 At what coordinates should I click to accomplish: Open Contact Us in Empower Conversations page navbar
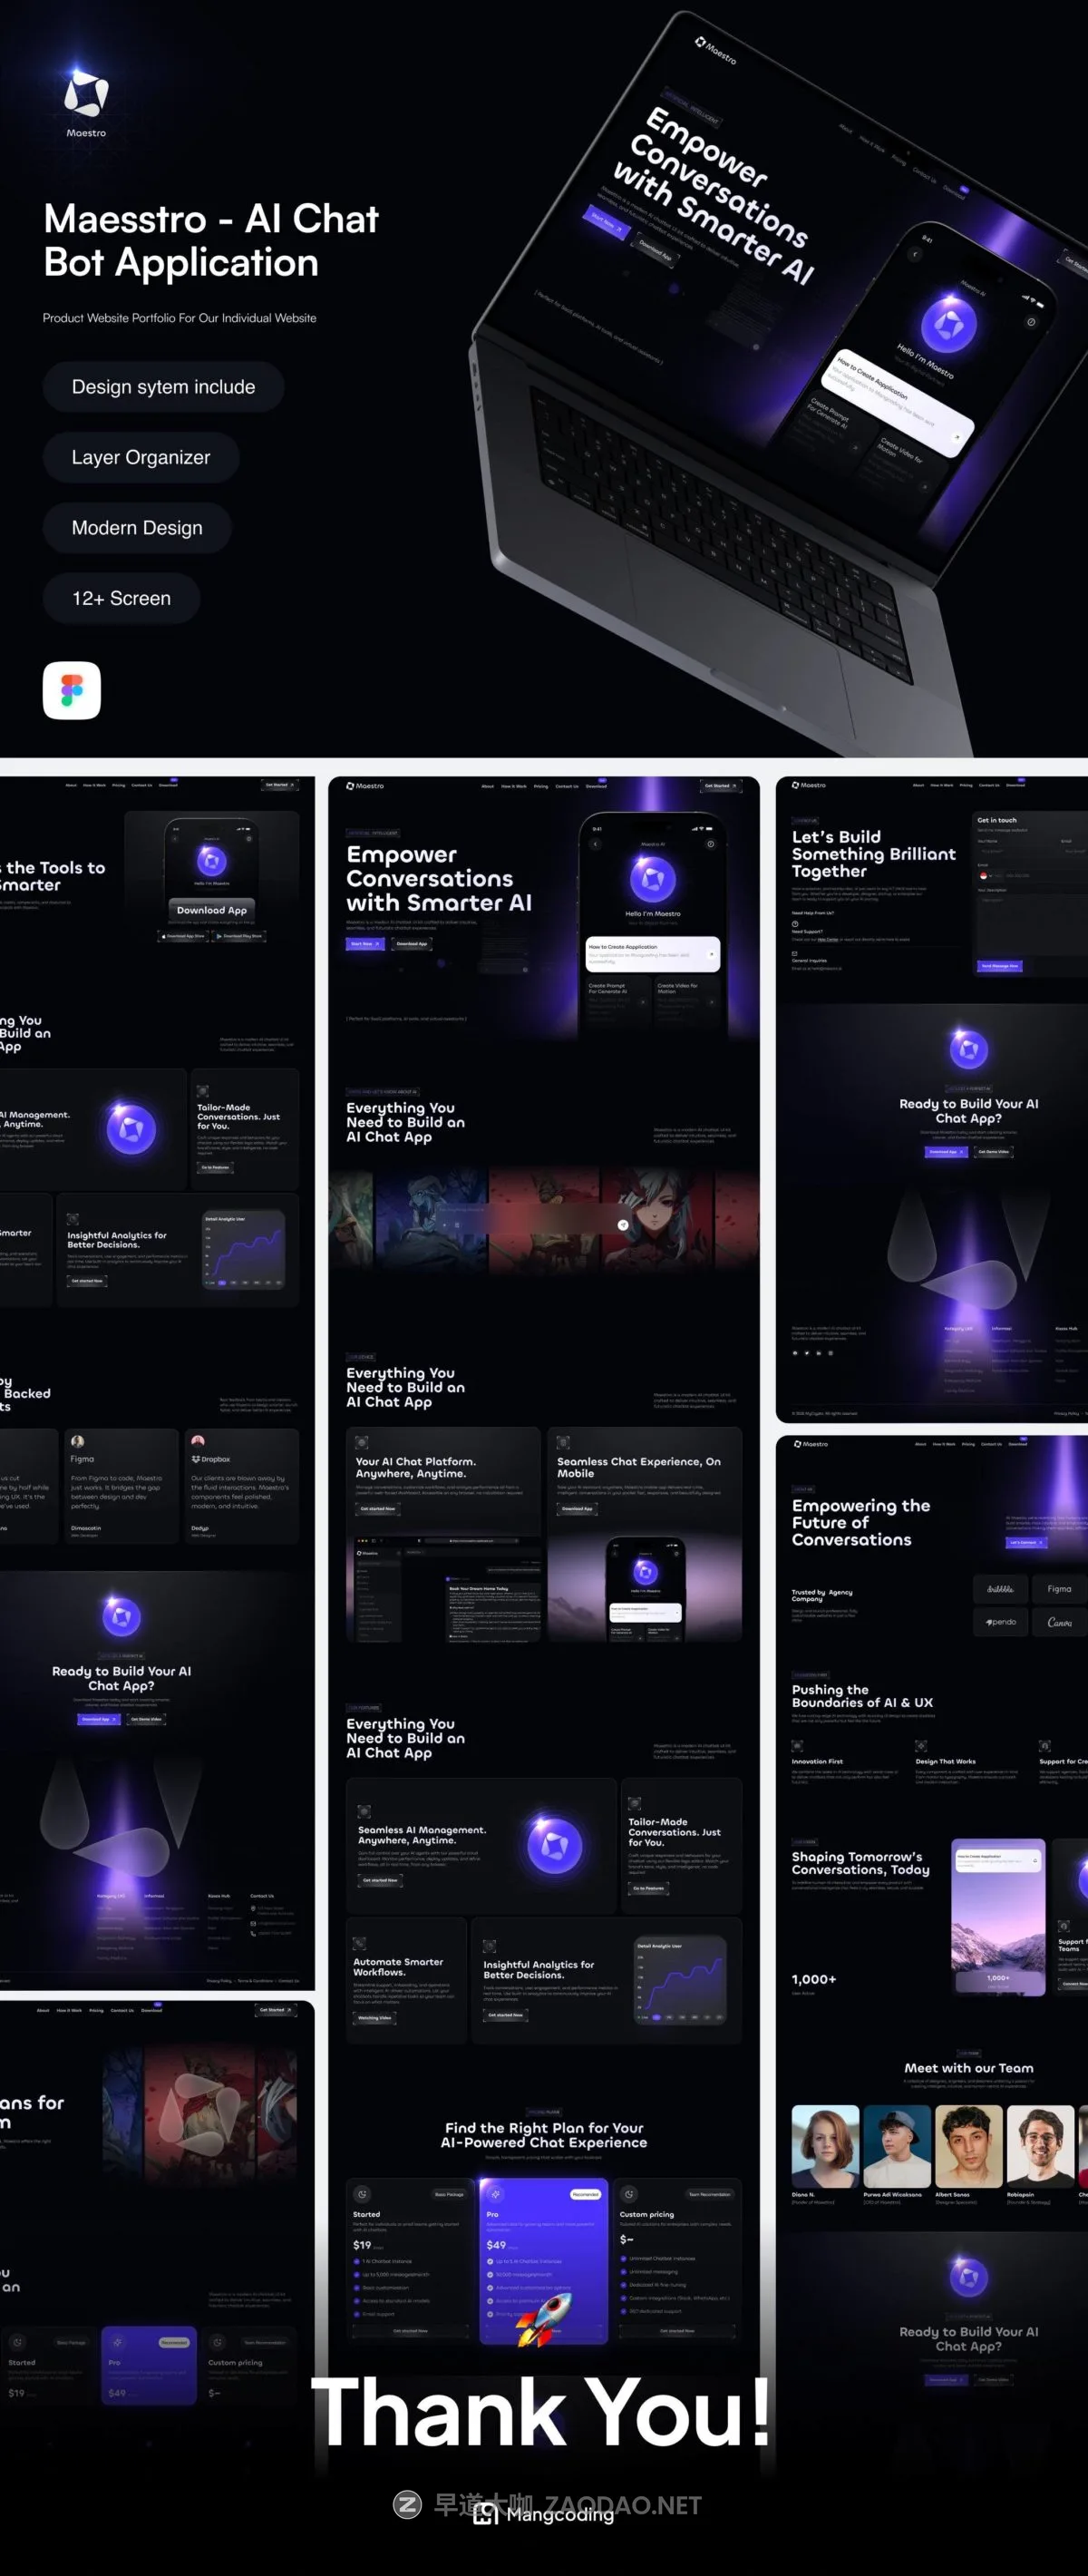pyautogui.click(x=567, y=786)
